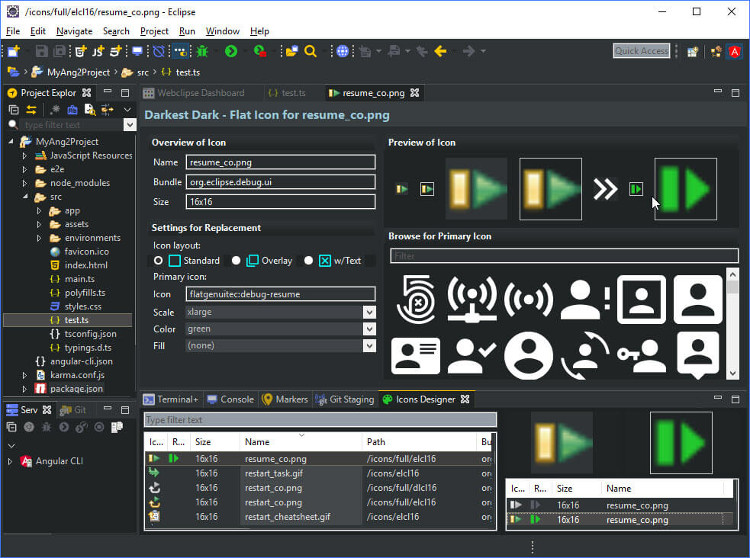Open the Markers tab
The height and width of the screenshot is (558, 750).
285,399
